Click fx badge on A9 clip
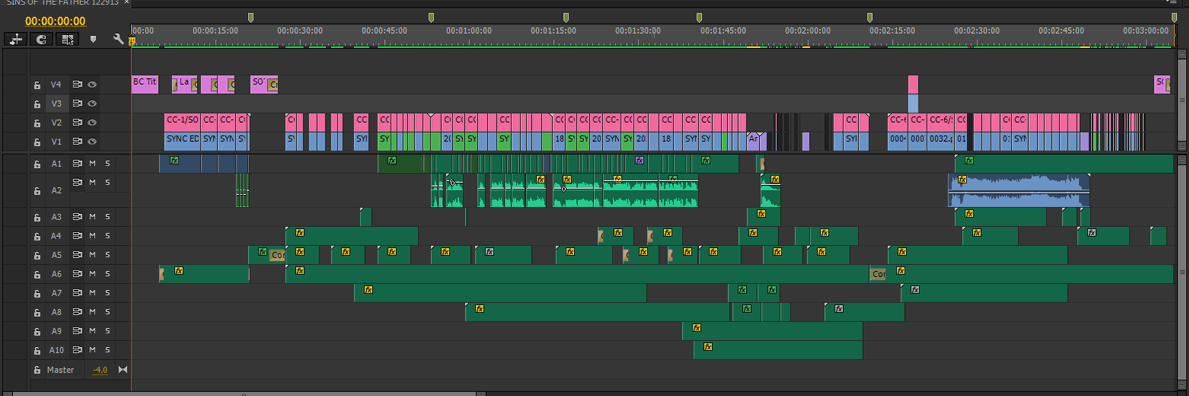 (696, 328)
